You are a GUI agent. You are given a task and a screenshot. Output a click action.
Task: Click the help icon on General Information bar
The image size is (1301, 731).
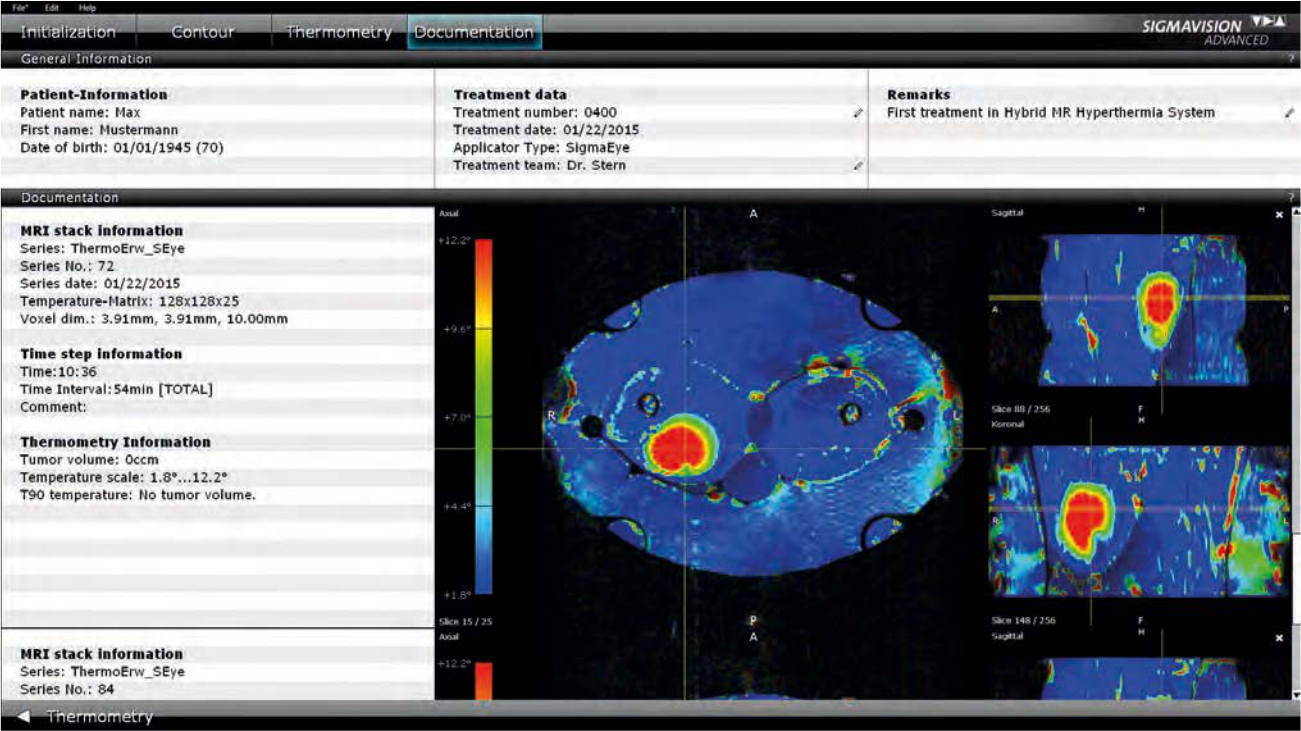(1292, 59)
